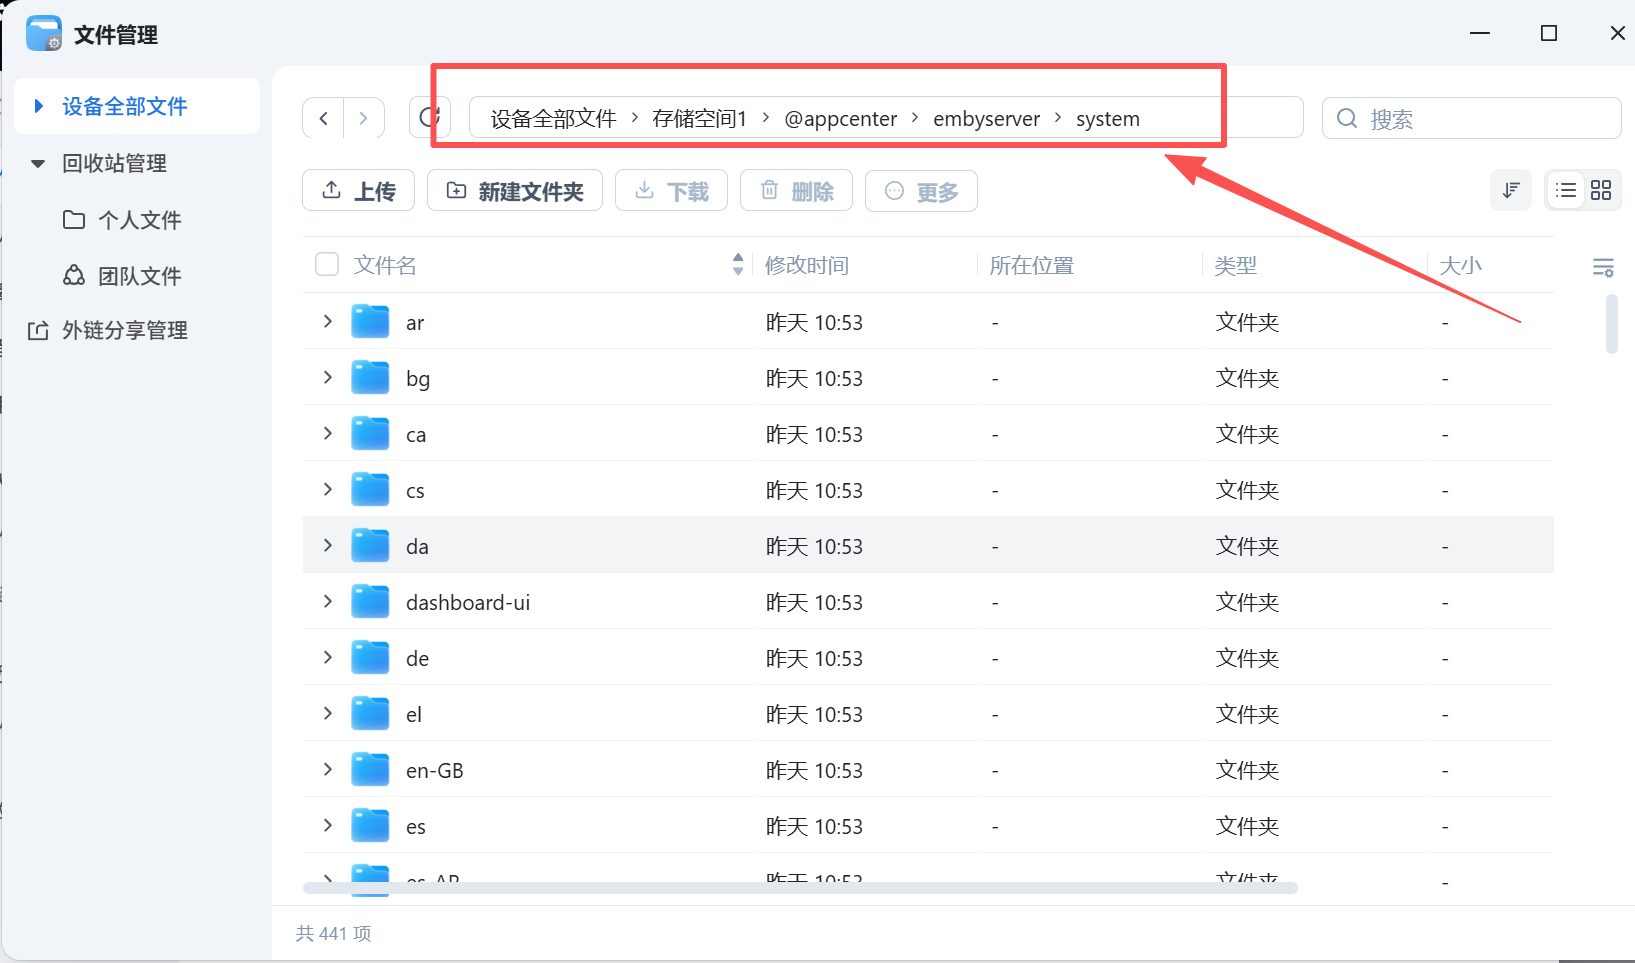This screenshot has width=1635, height=963.
Task: Go forward with the right arrow button
Action: (364, 118)
